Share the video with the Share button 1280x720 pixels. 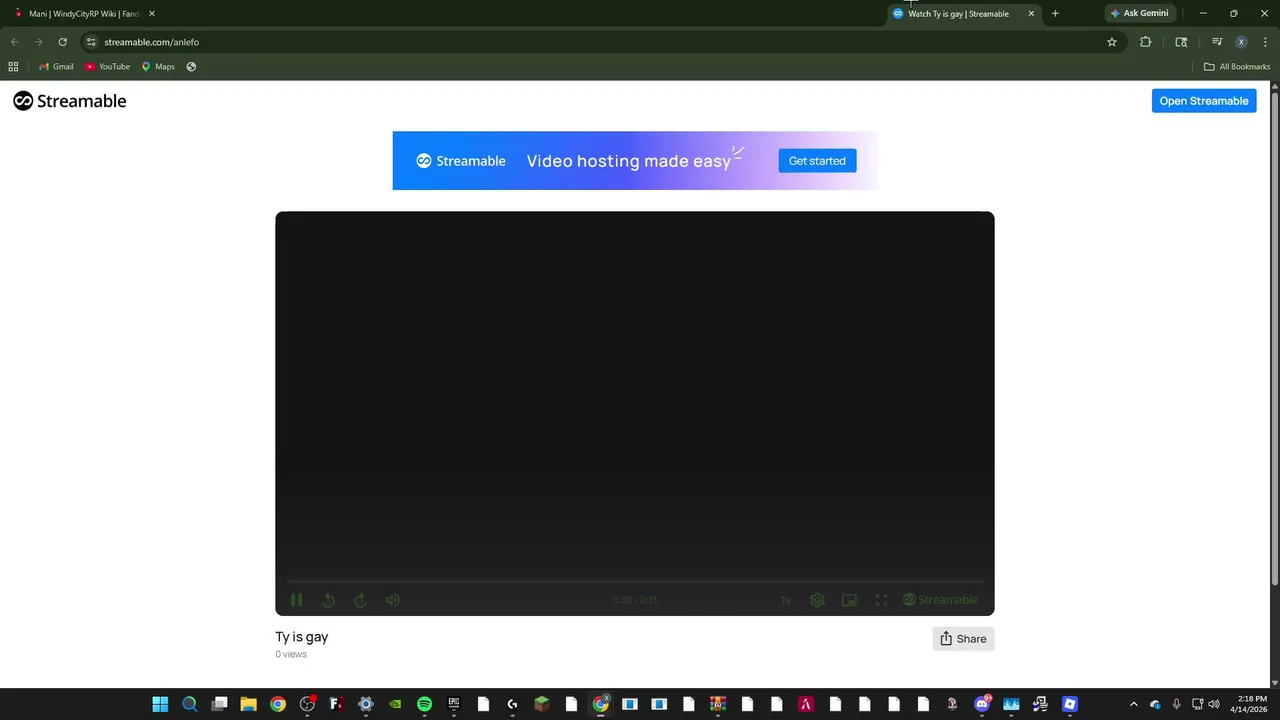pyautogui.click(x=963, y=639)
